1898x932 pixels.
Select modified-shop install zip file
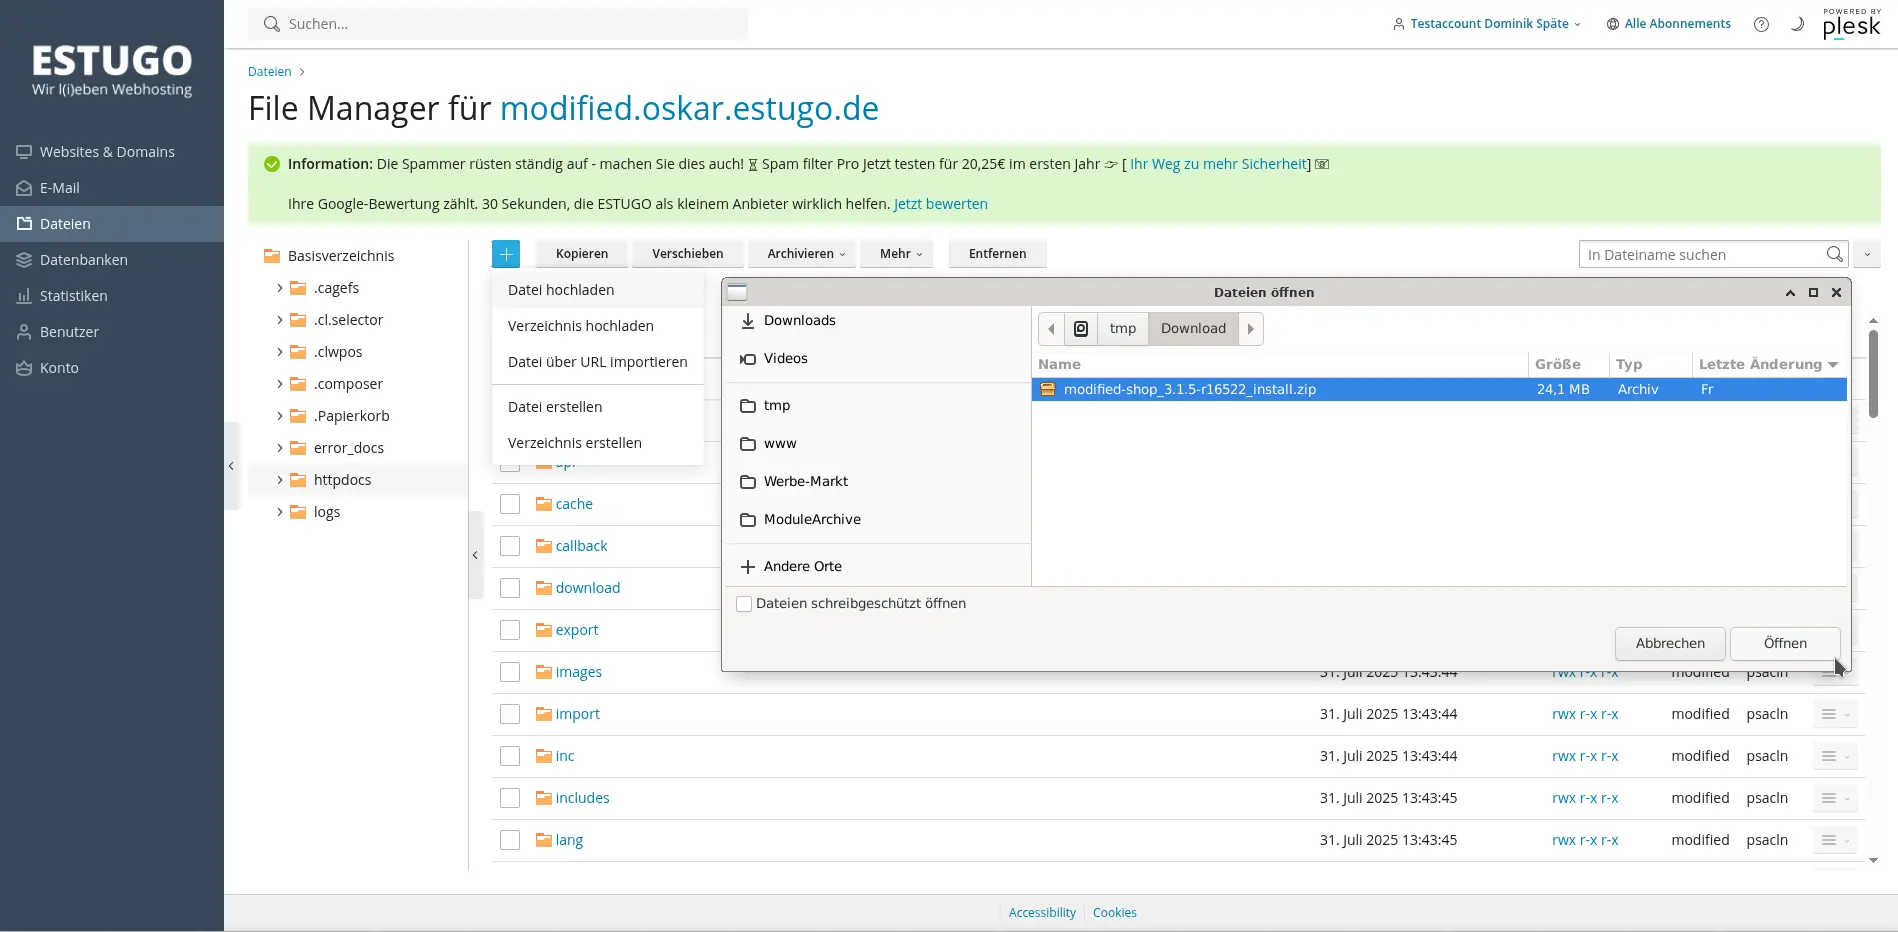click(x=1189, y=390)
